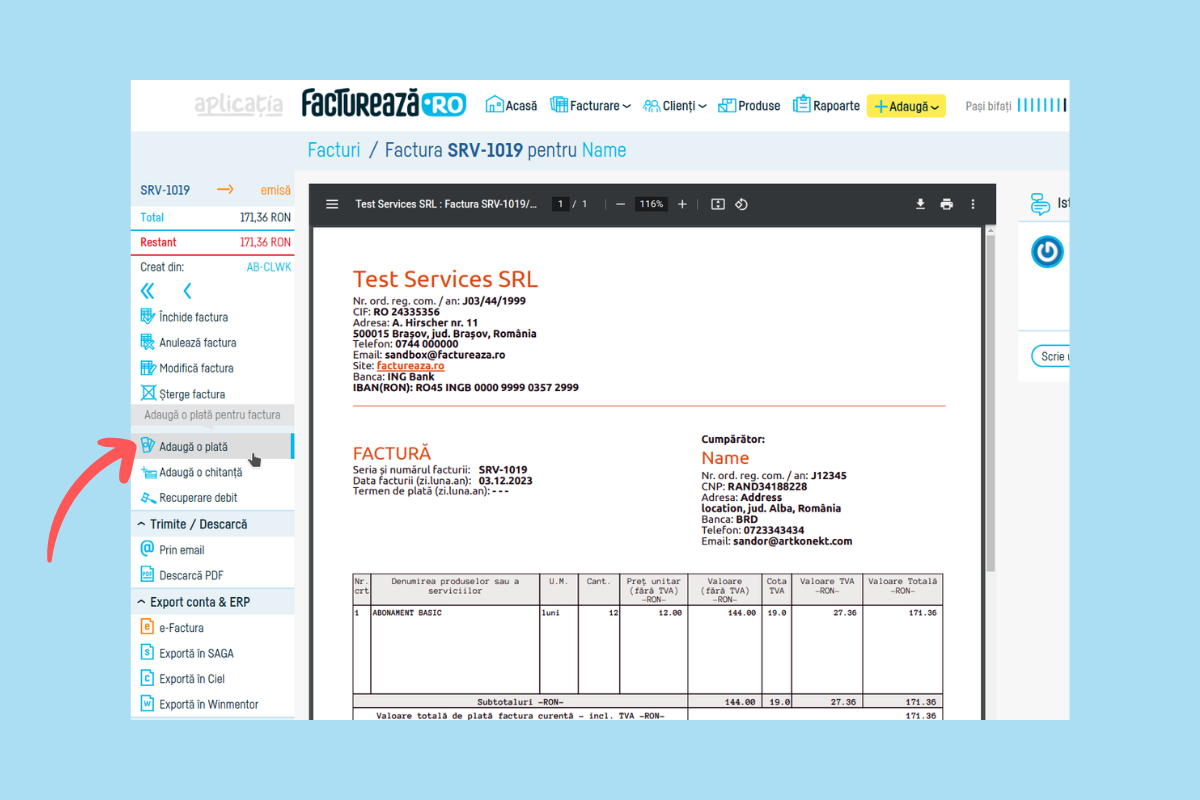The width and height of the screenshot is (1200, 800).
Task: Click the PDF viewer sidebar menu icon
Action: pos(332,204)
